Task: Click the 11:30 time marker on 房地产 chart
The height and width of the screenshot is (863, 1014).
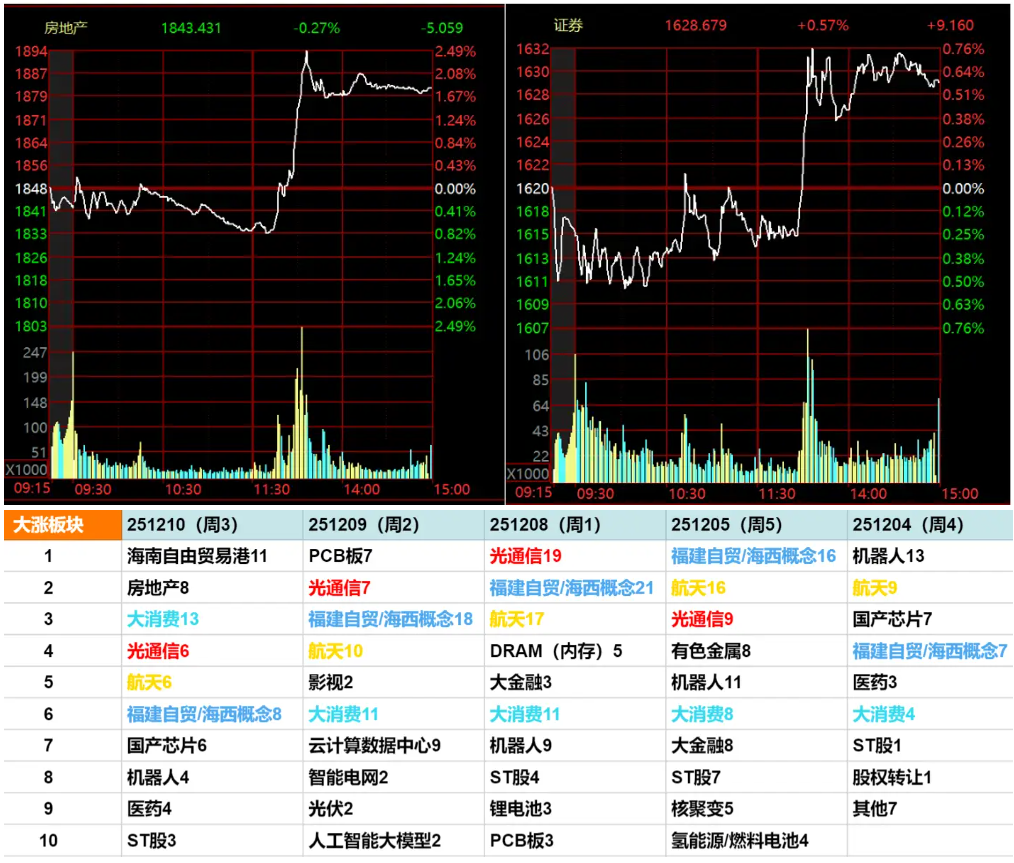Action: coord(271,490)
